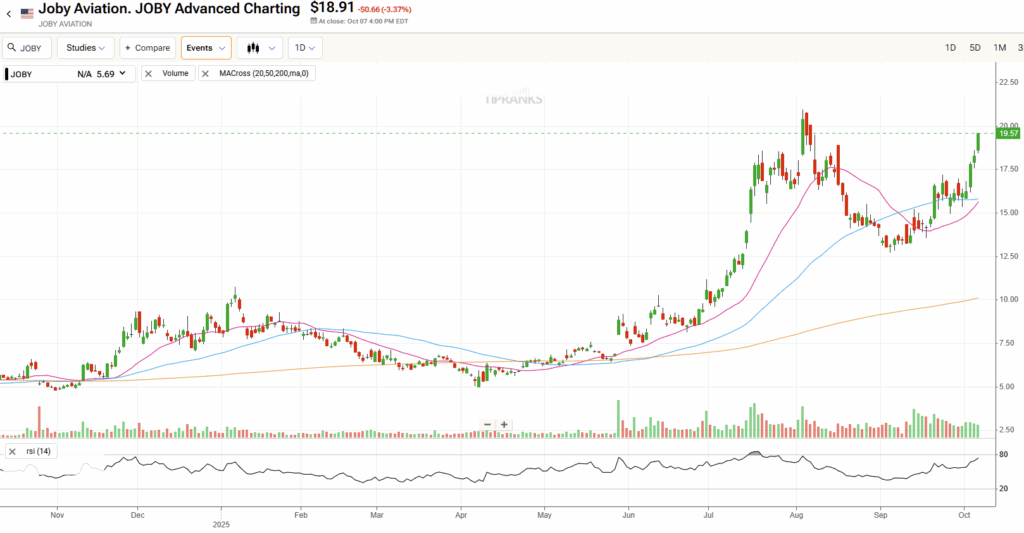
Task: Click the green 19.57 price label on axis
Action: [x=1008, y=133]
